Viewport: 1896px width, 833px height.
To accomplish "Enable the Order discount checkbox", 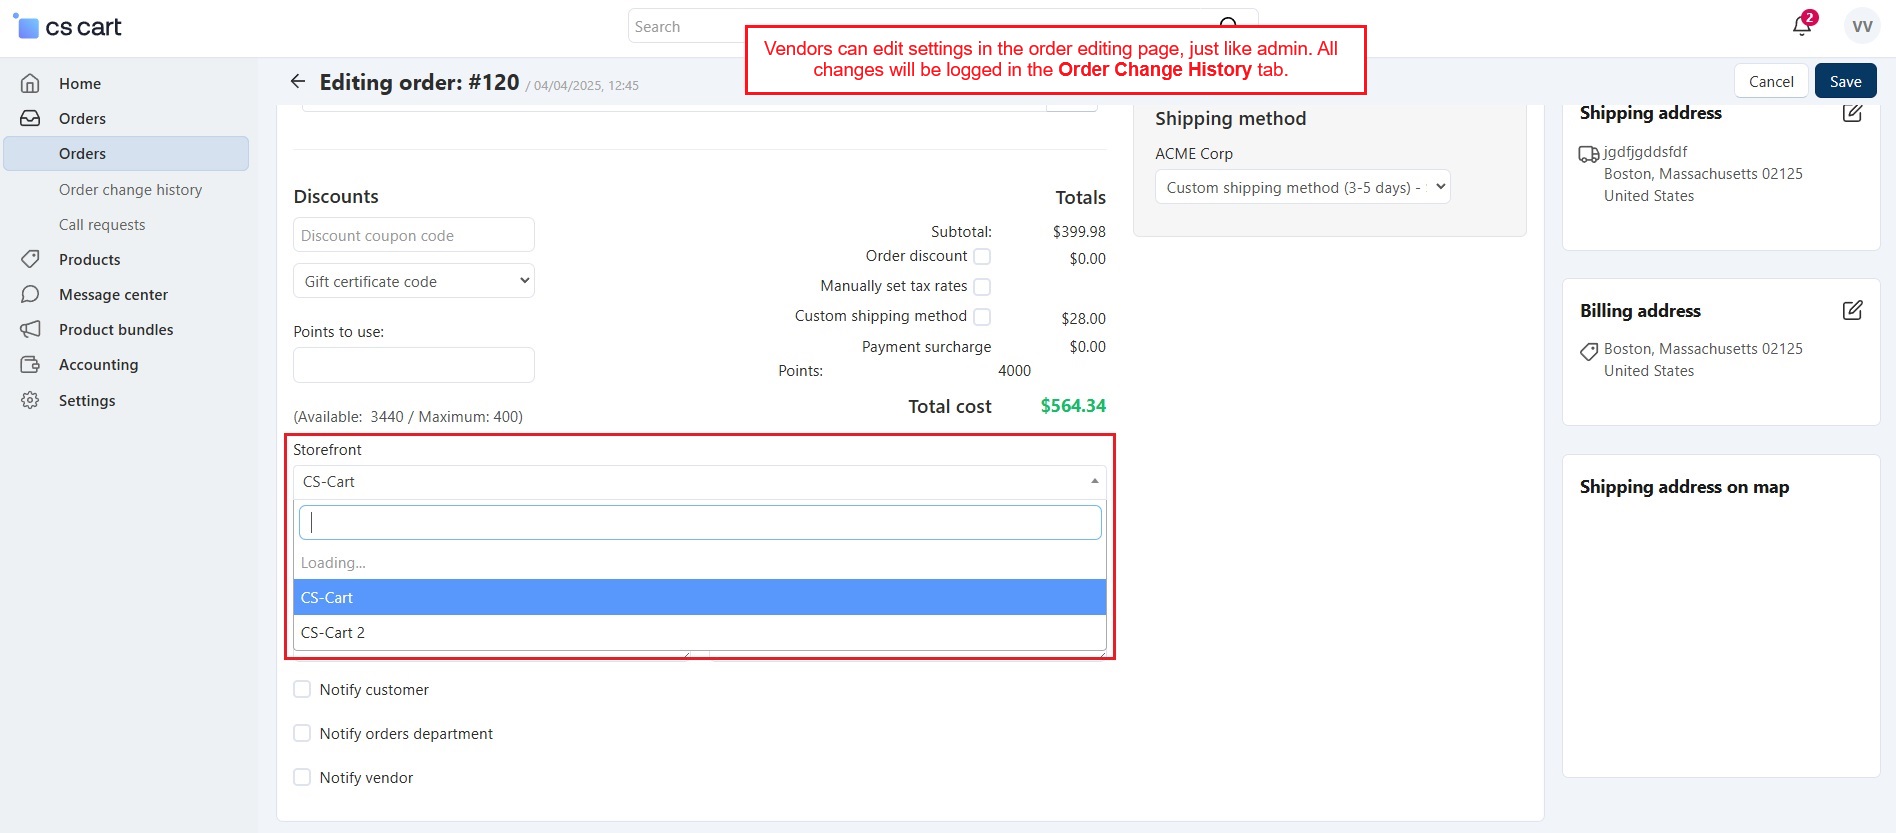I will pyautogui.click(x=982, y=257).
